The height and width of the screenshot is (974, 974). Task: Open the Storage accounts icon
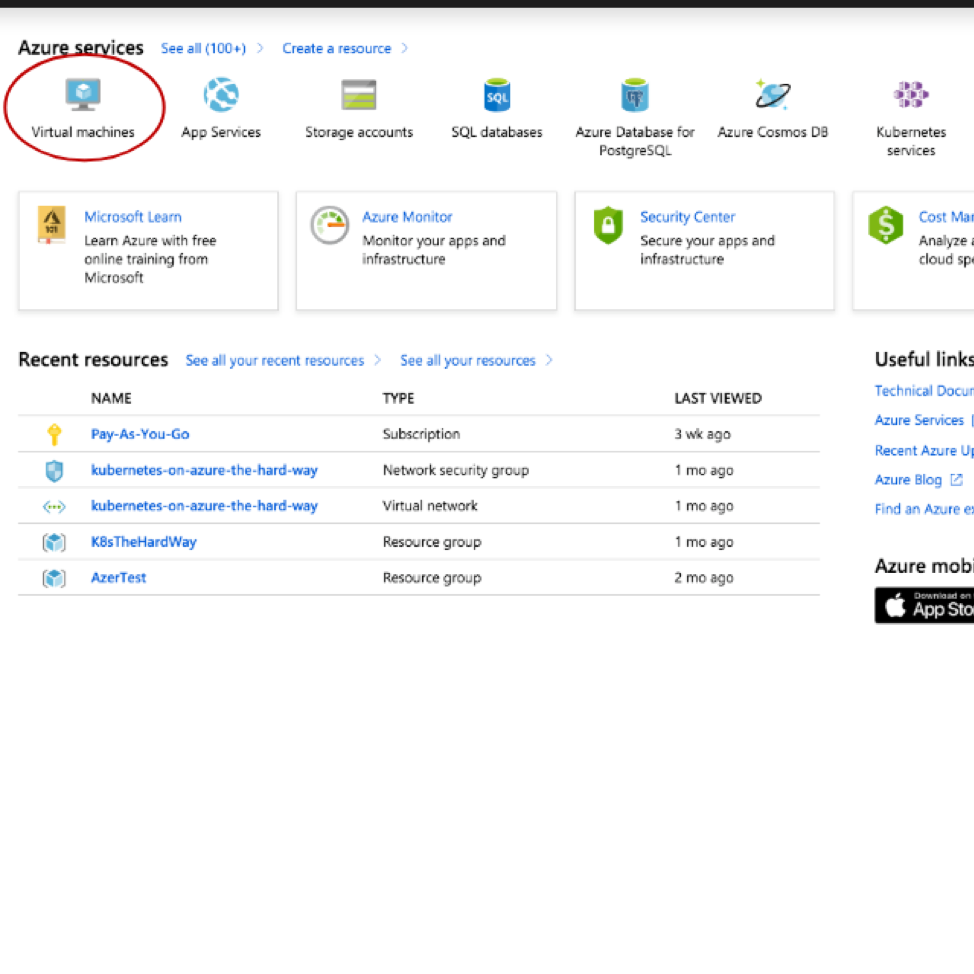[359, 96]
